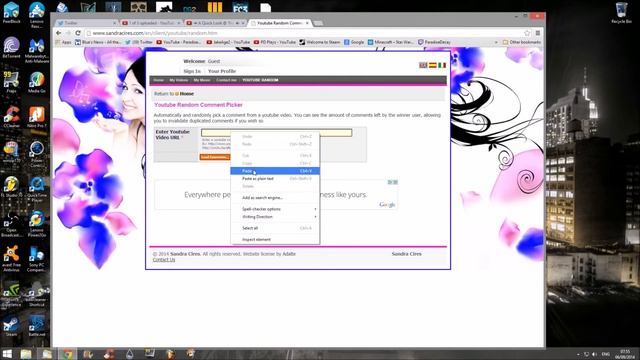Open the PD Plays - YouTube bookmark

pyautogui.click(x=275, y=42)
